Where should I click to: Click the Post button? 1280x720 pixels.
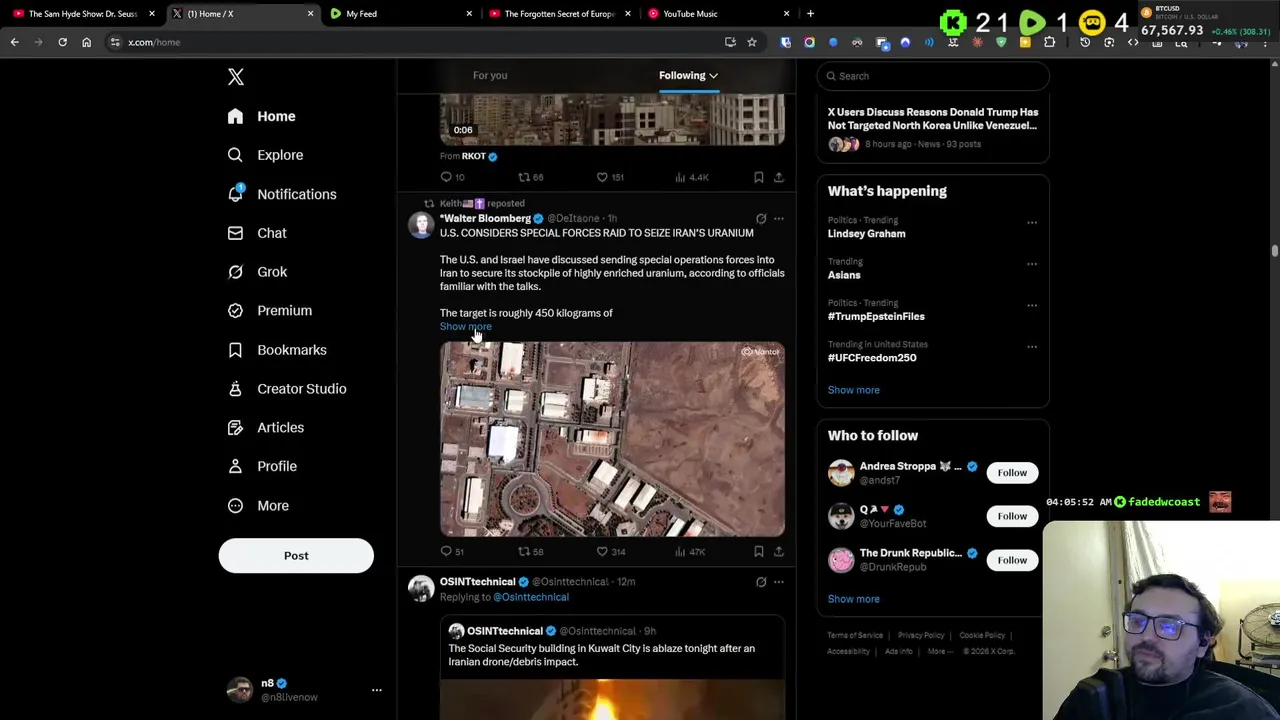tap(296, 556)
